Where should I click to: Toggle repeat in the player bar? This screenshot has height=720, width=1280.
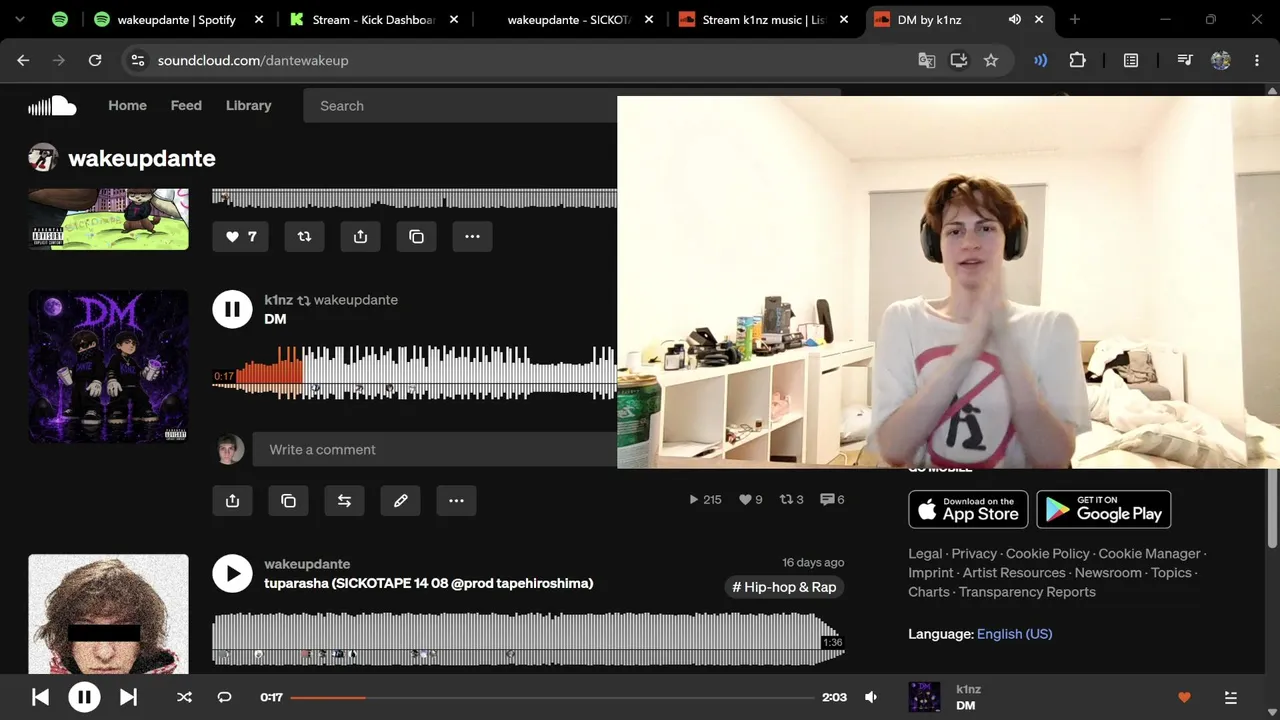click(224, 697)
